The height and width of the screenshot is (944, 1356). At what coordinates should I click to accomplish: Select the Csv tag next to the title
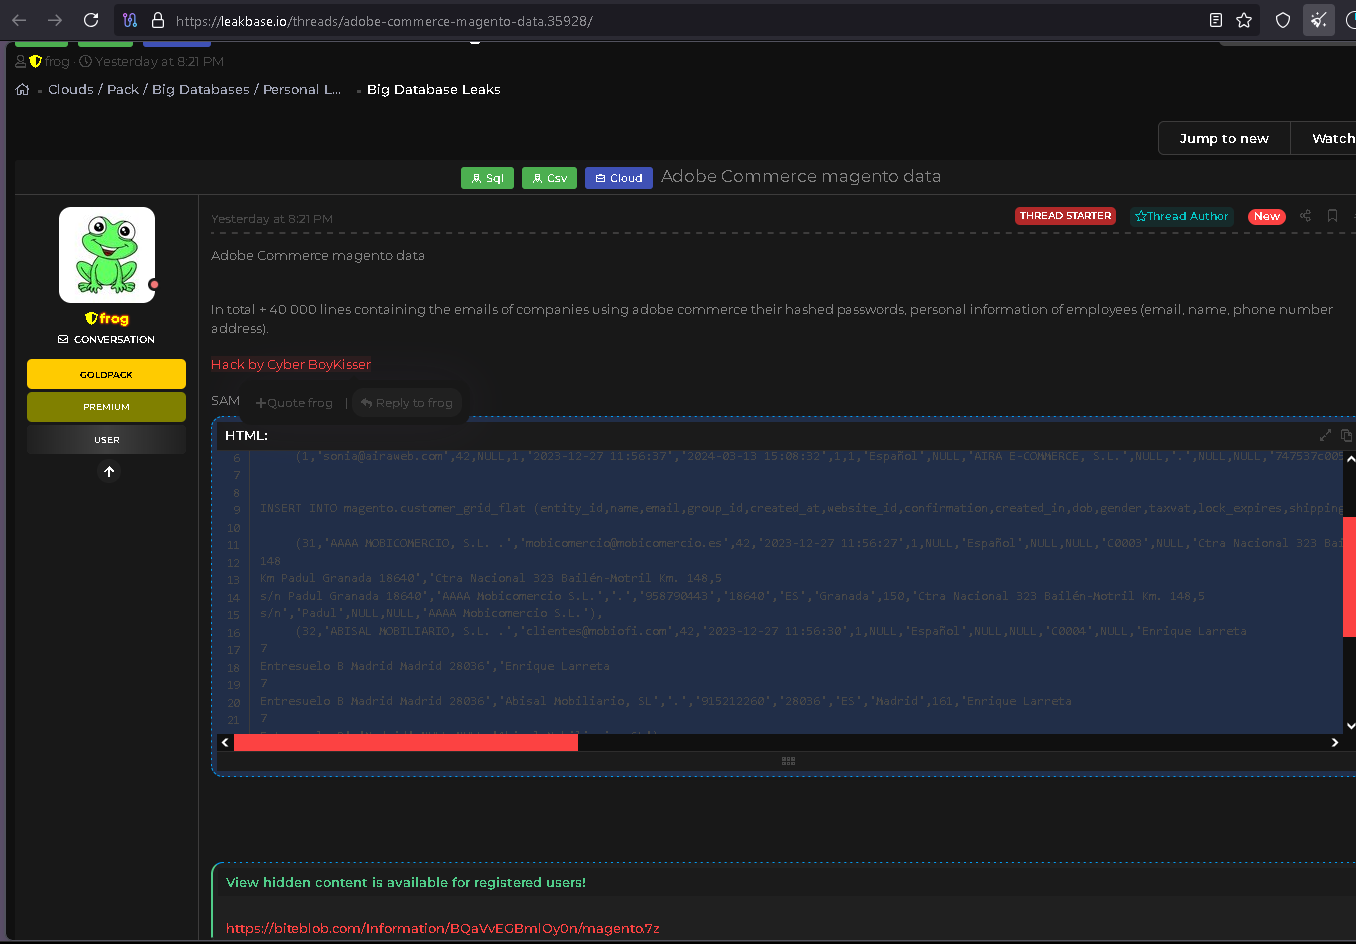tap(549, 177)
